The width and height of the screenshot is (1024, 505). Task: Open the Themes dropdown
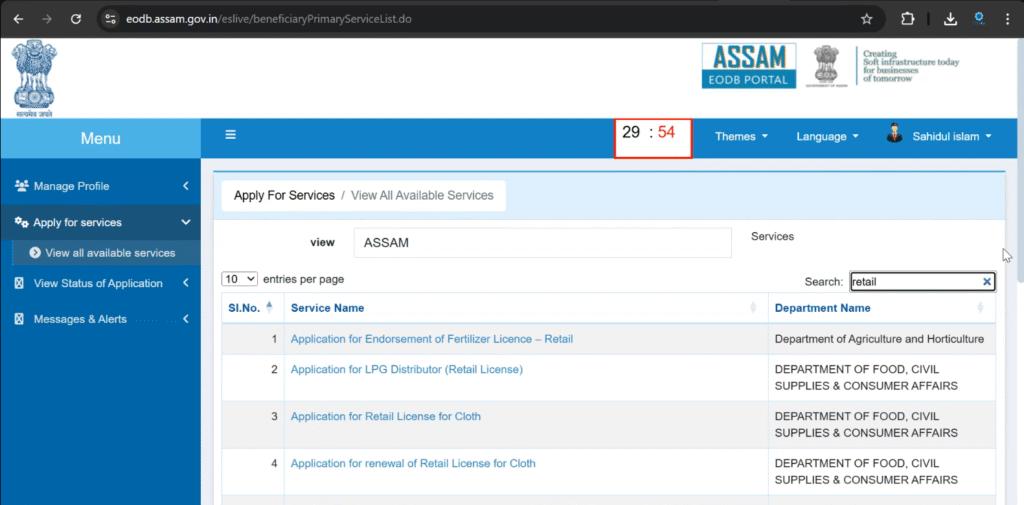[741, 137]
